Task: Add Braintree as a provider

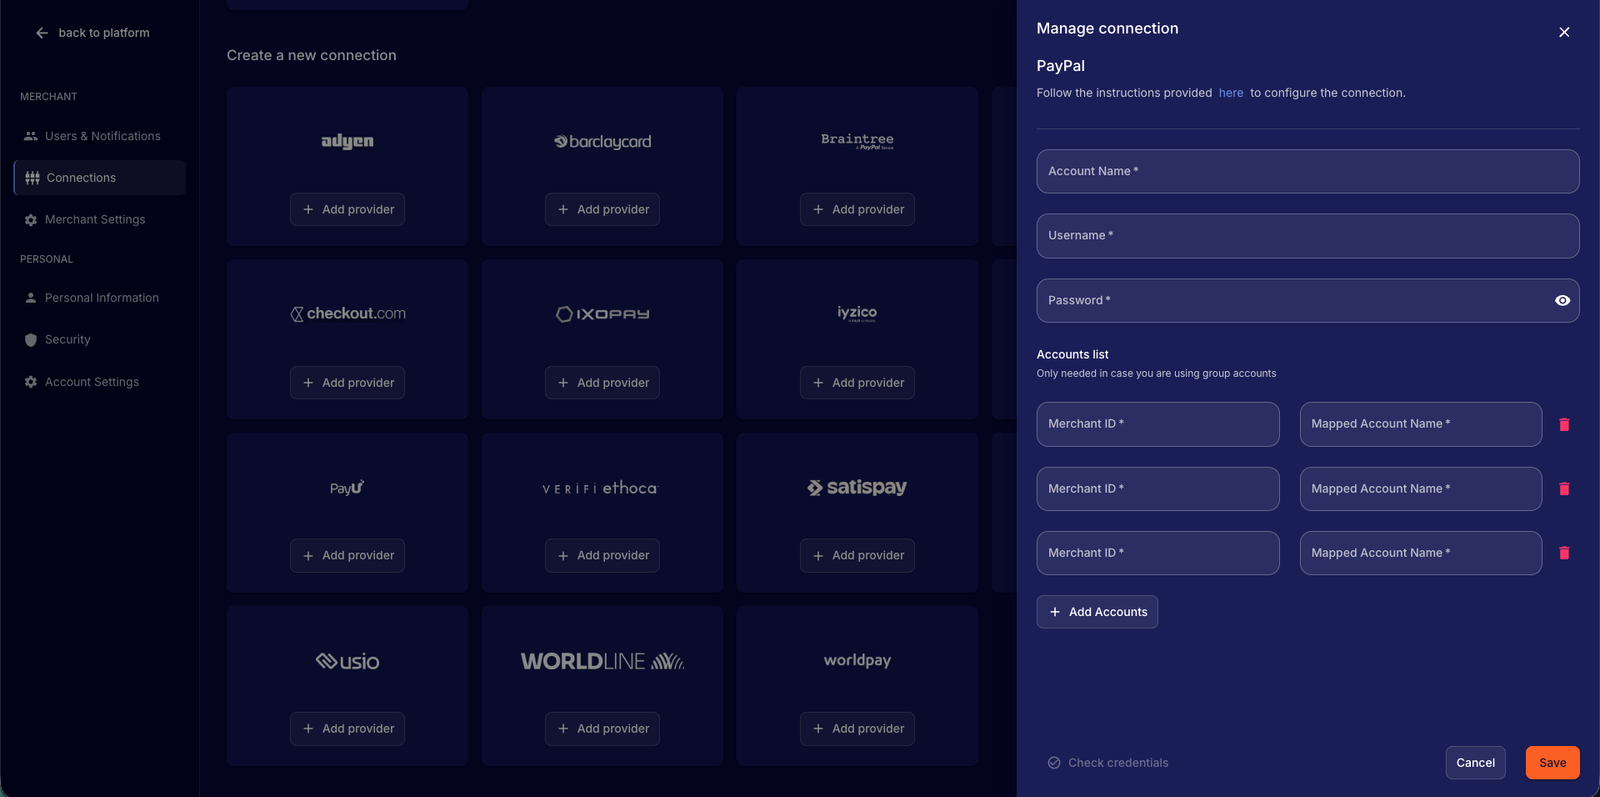Action: (x=857, y=210)
